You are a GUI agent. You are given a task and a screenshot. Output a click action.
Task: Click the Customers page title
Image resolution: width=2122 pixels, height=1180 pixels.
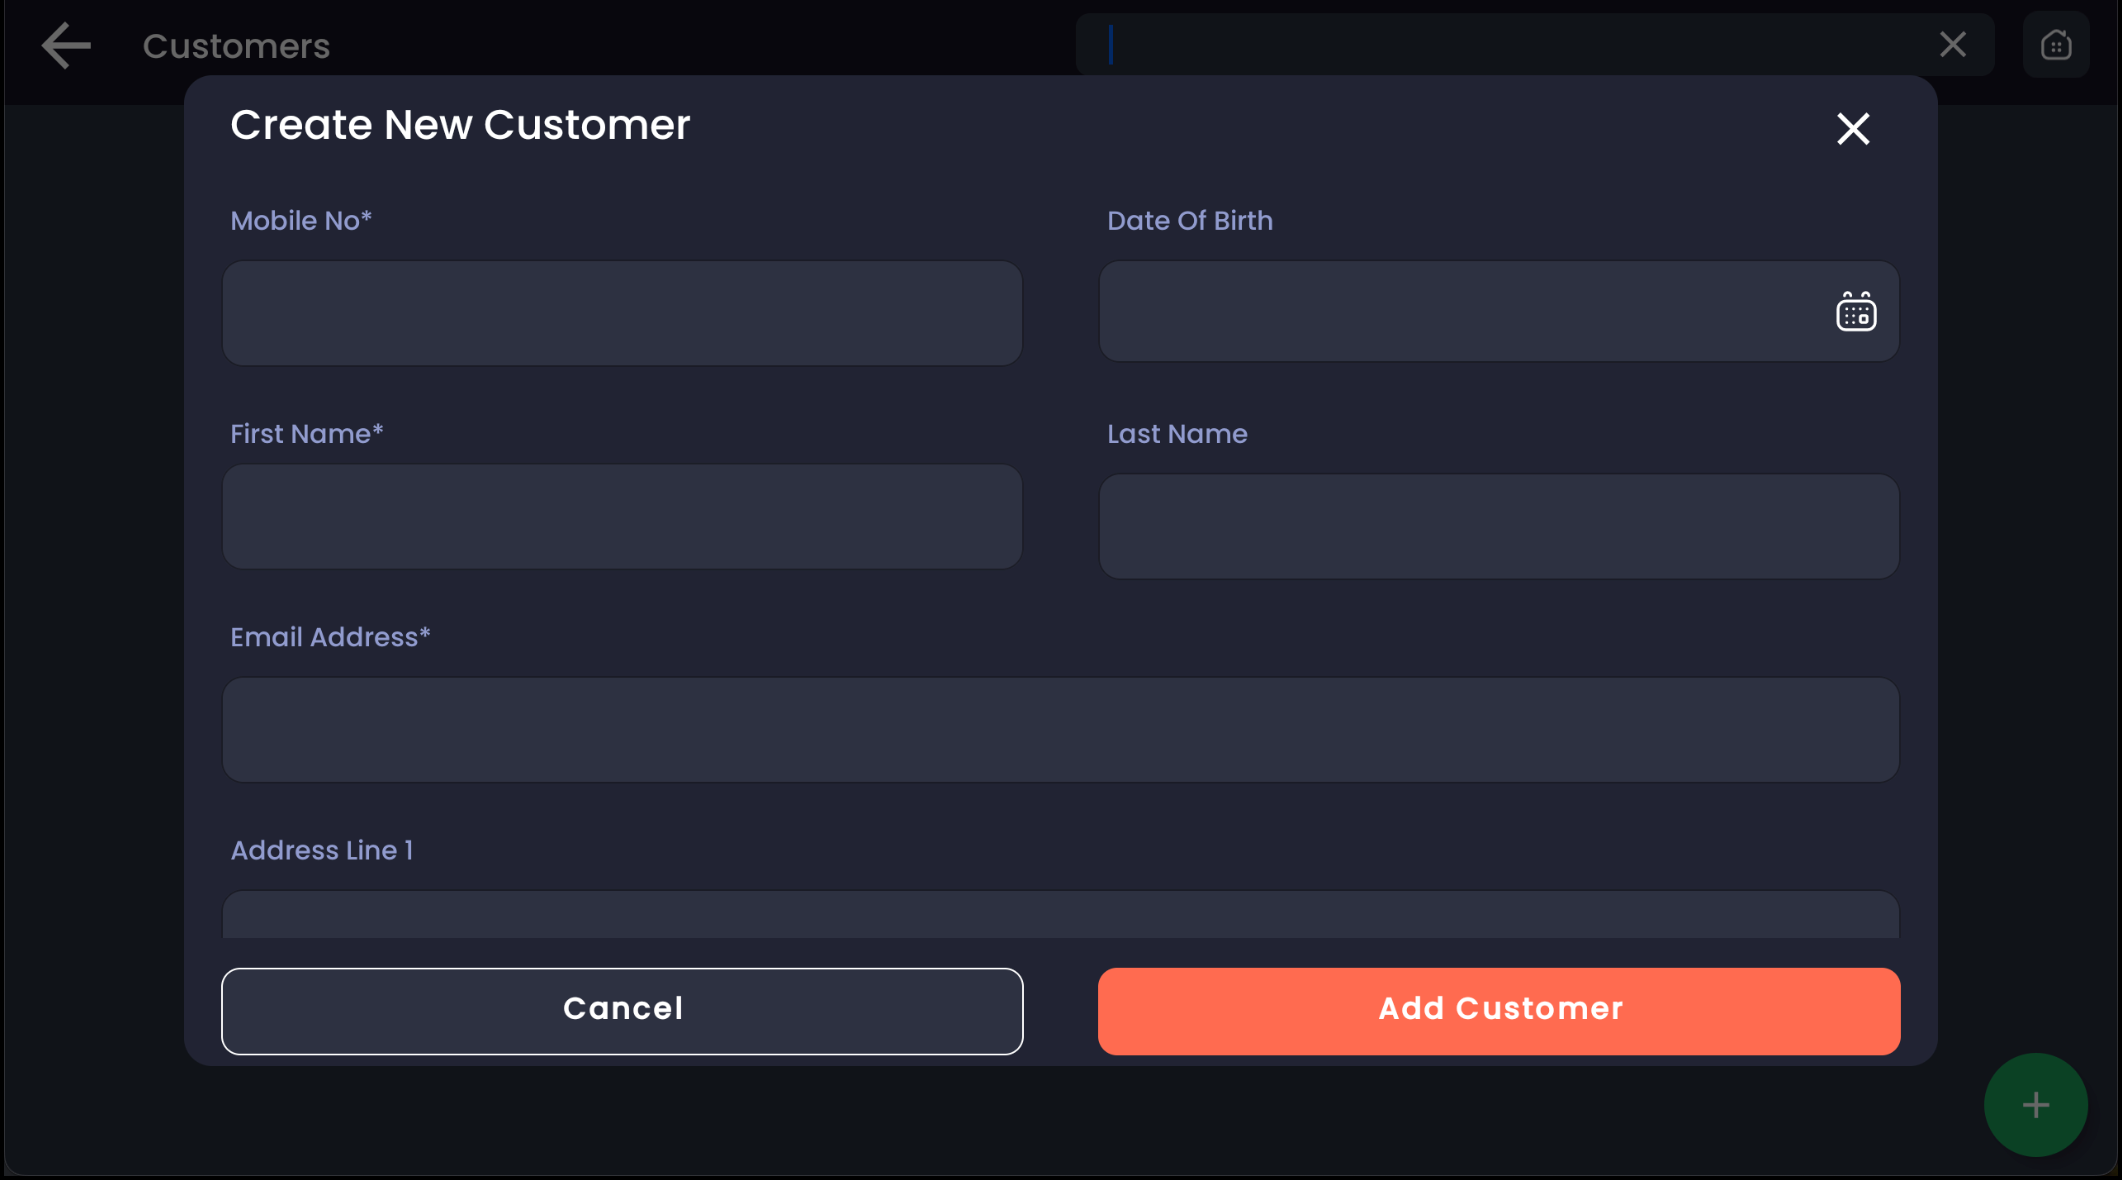236,46
